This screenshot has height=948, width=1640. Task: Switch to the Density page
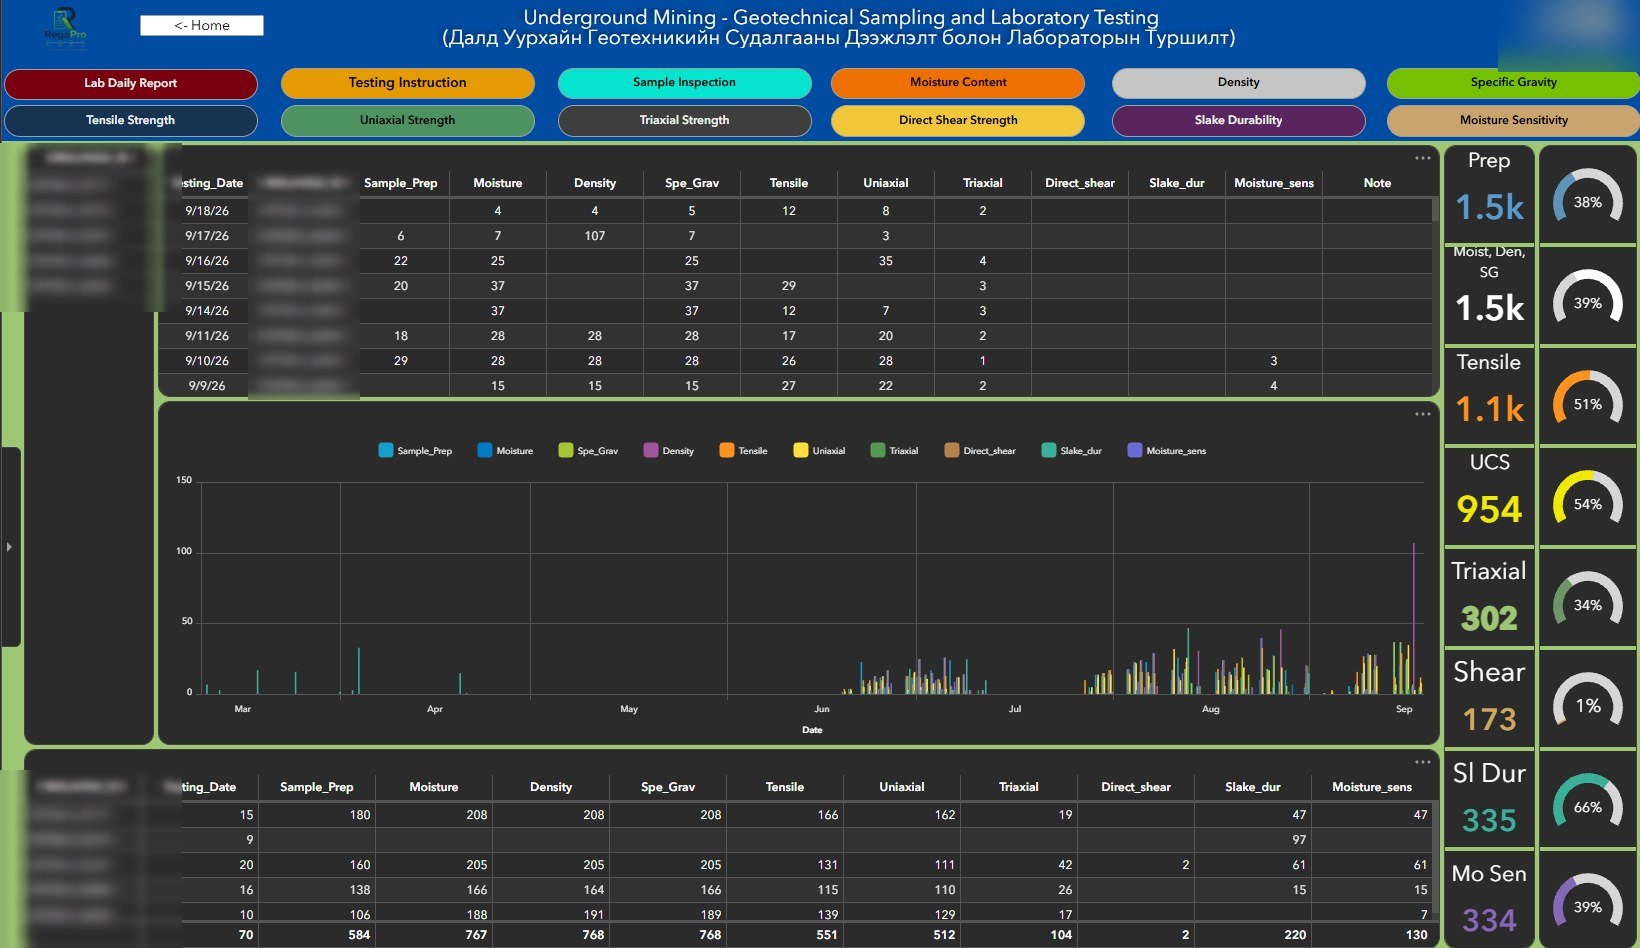pos(1238,83)
